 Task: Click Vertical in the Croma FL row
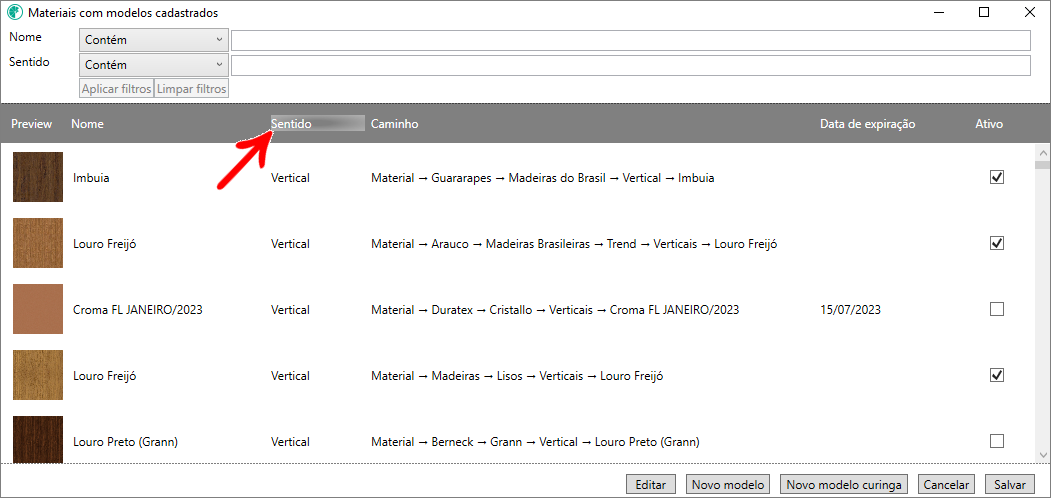click(291, 310)
